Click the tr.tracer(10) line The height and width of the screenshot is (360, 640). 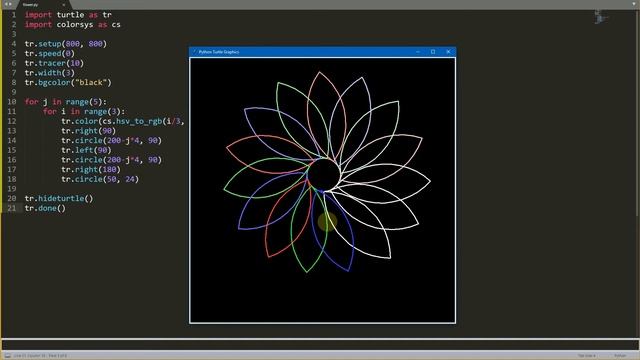click(x=54, y=63)
